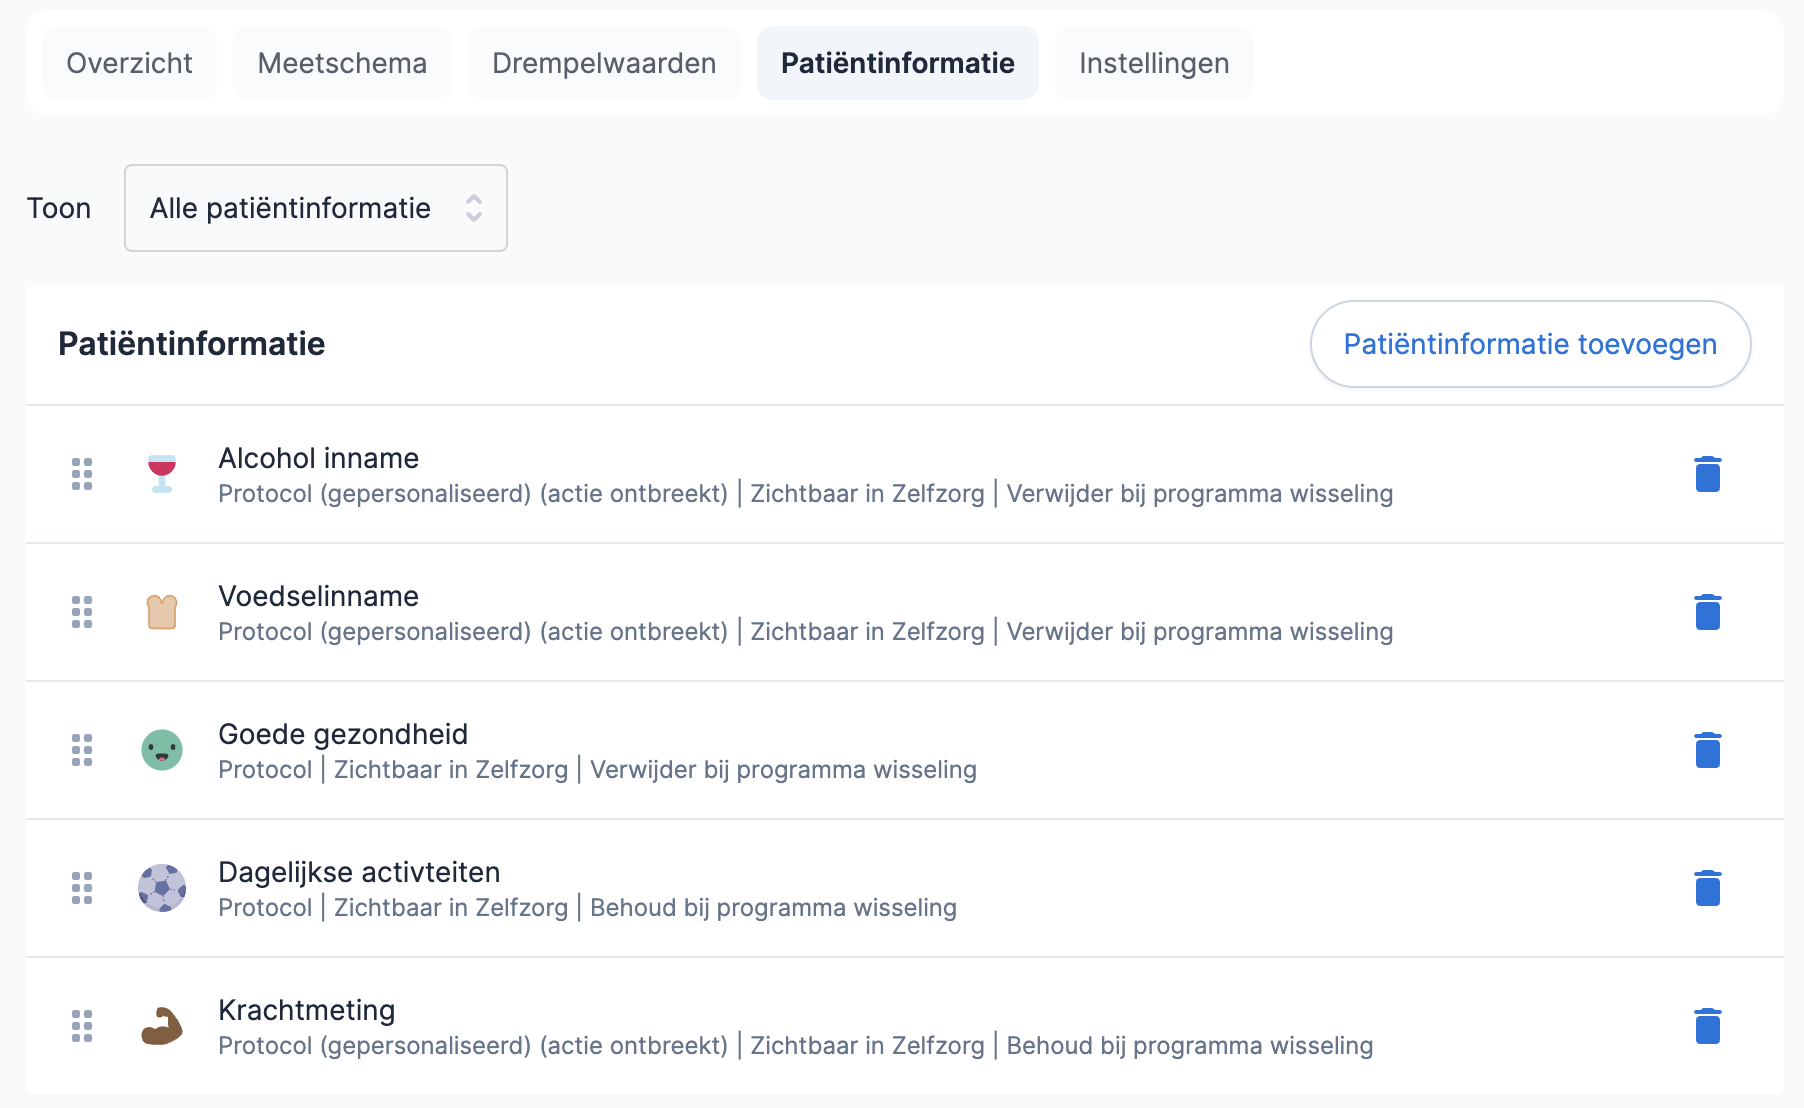Go to the Drempelwaarden tab
Image resolution: width=1804 pixels, height=1108 pixels.
coord(604,63)
